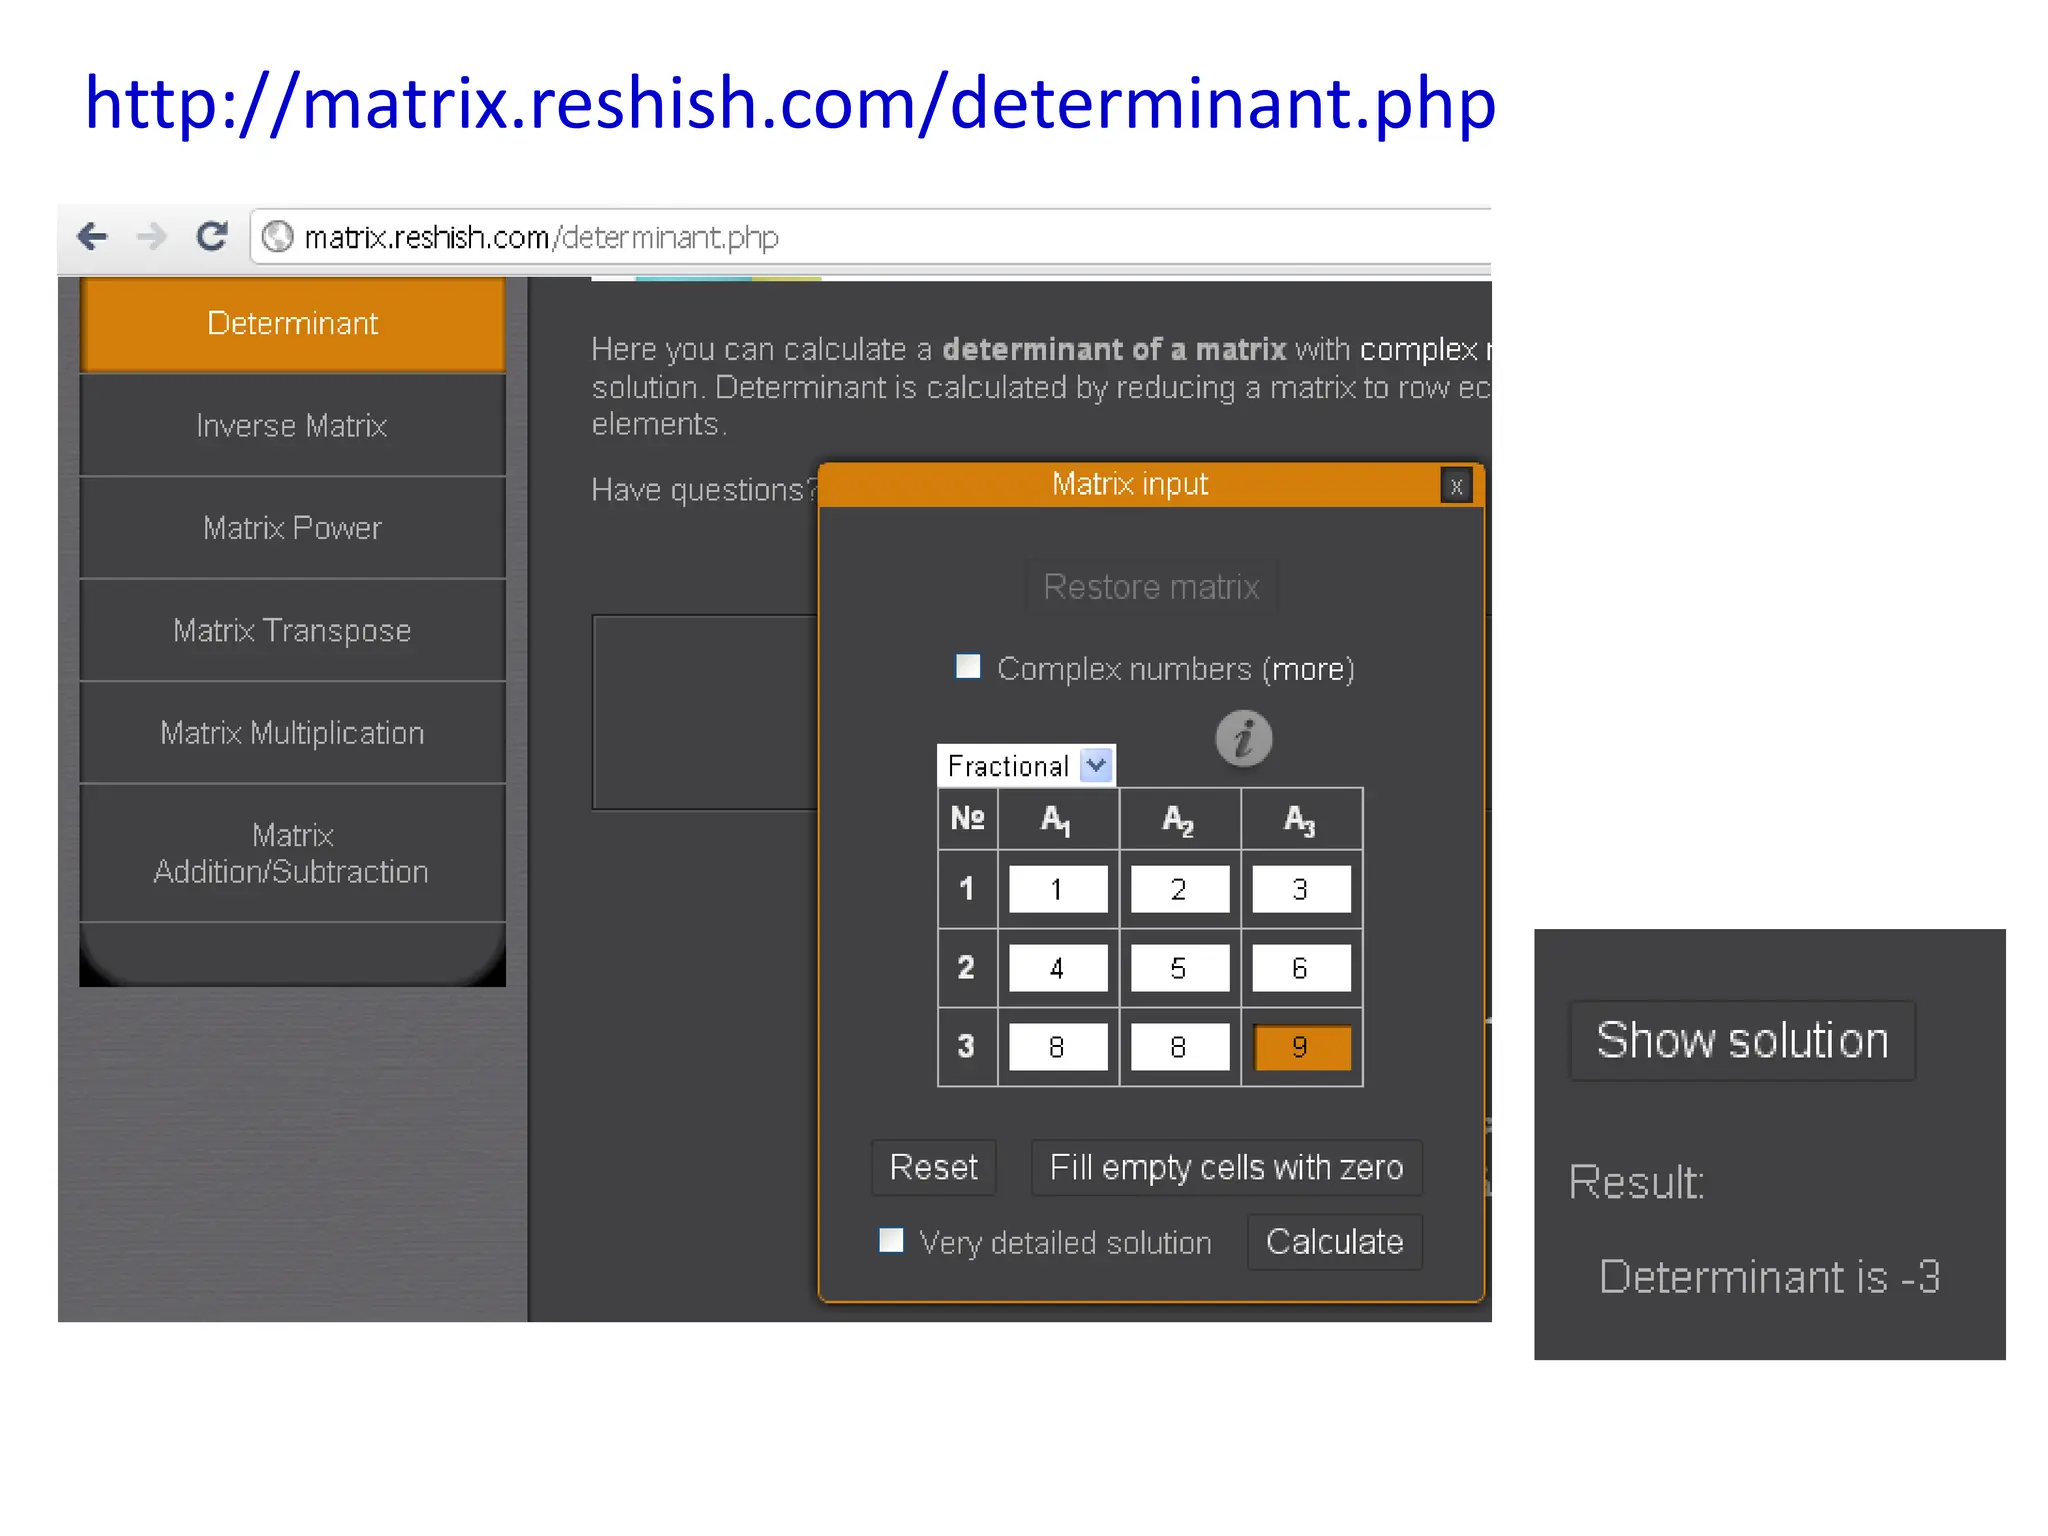Click matrix cell row 1 column A3
Screen dimensions: 2048x1536
tap(1301, 889)
